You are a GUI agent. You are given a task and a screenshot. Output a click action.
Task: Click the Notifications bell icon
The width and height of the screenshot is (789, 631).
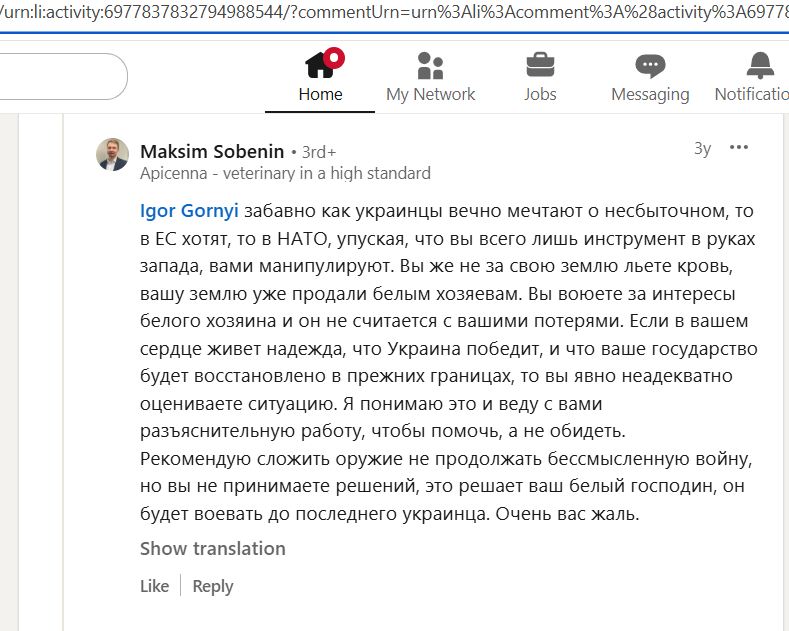760,66
